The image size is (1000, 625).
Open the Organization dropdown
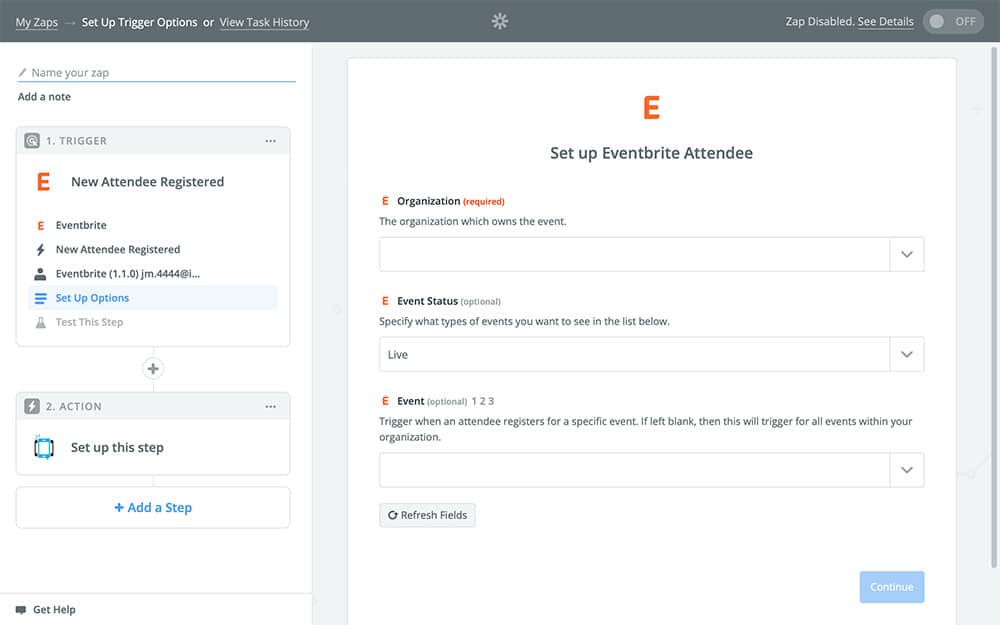pos(906,255)
